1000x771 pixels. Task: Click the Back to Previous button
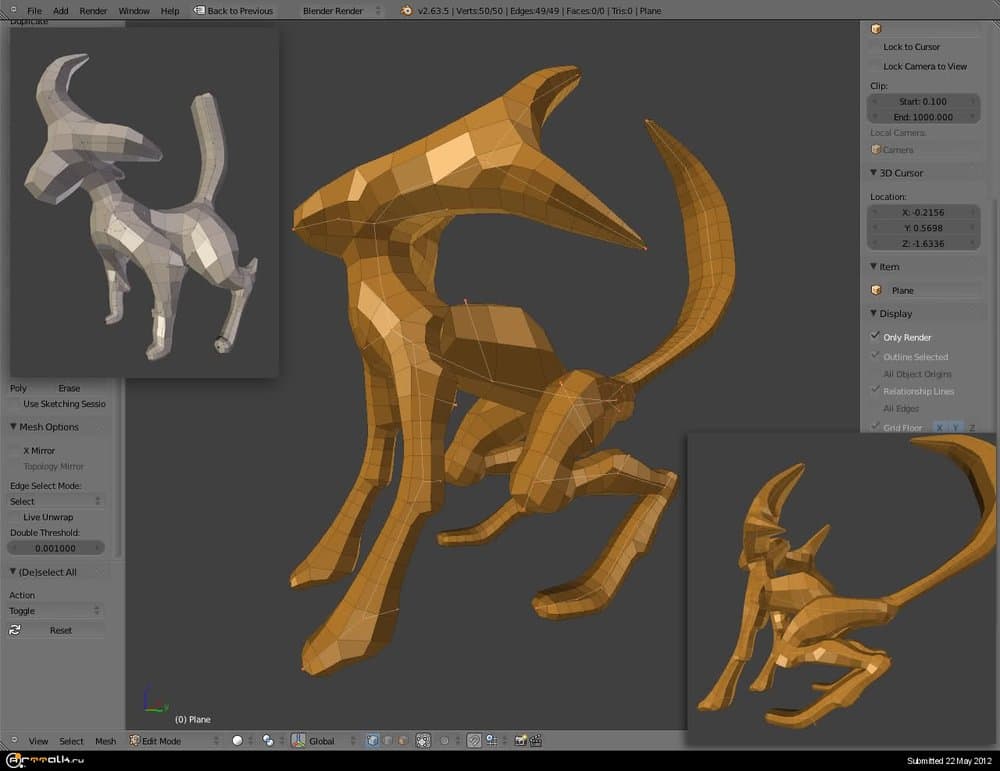(x=233, y=11)
